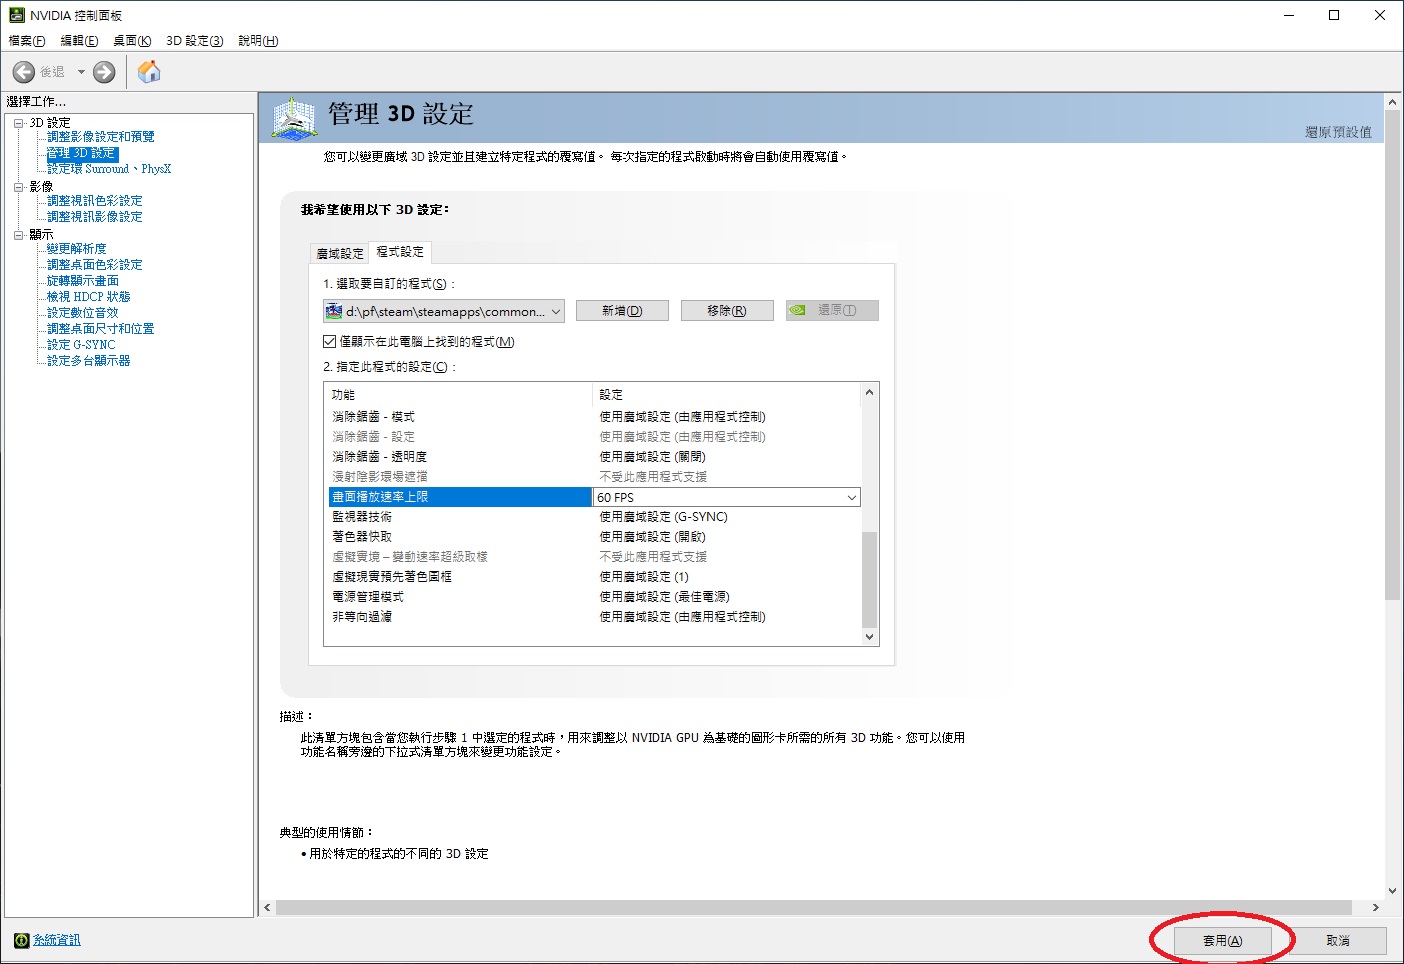The width and height of the screenshot is (1404, 964).
Task: Click settings list scroll up arrow
Action: 869,393
